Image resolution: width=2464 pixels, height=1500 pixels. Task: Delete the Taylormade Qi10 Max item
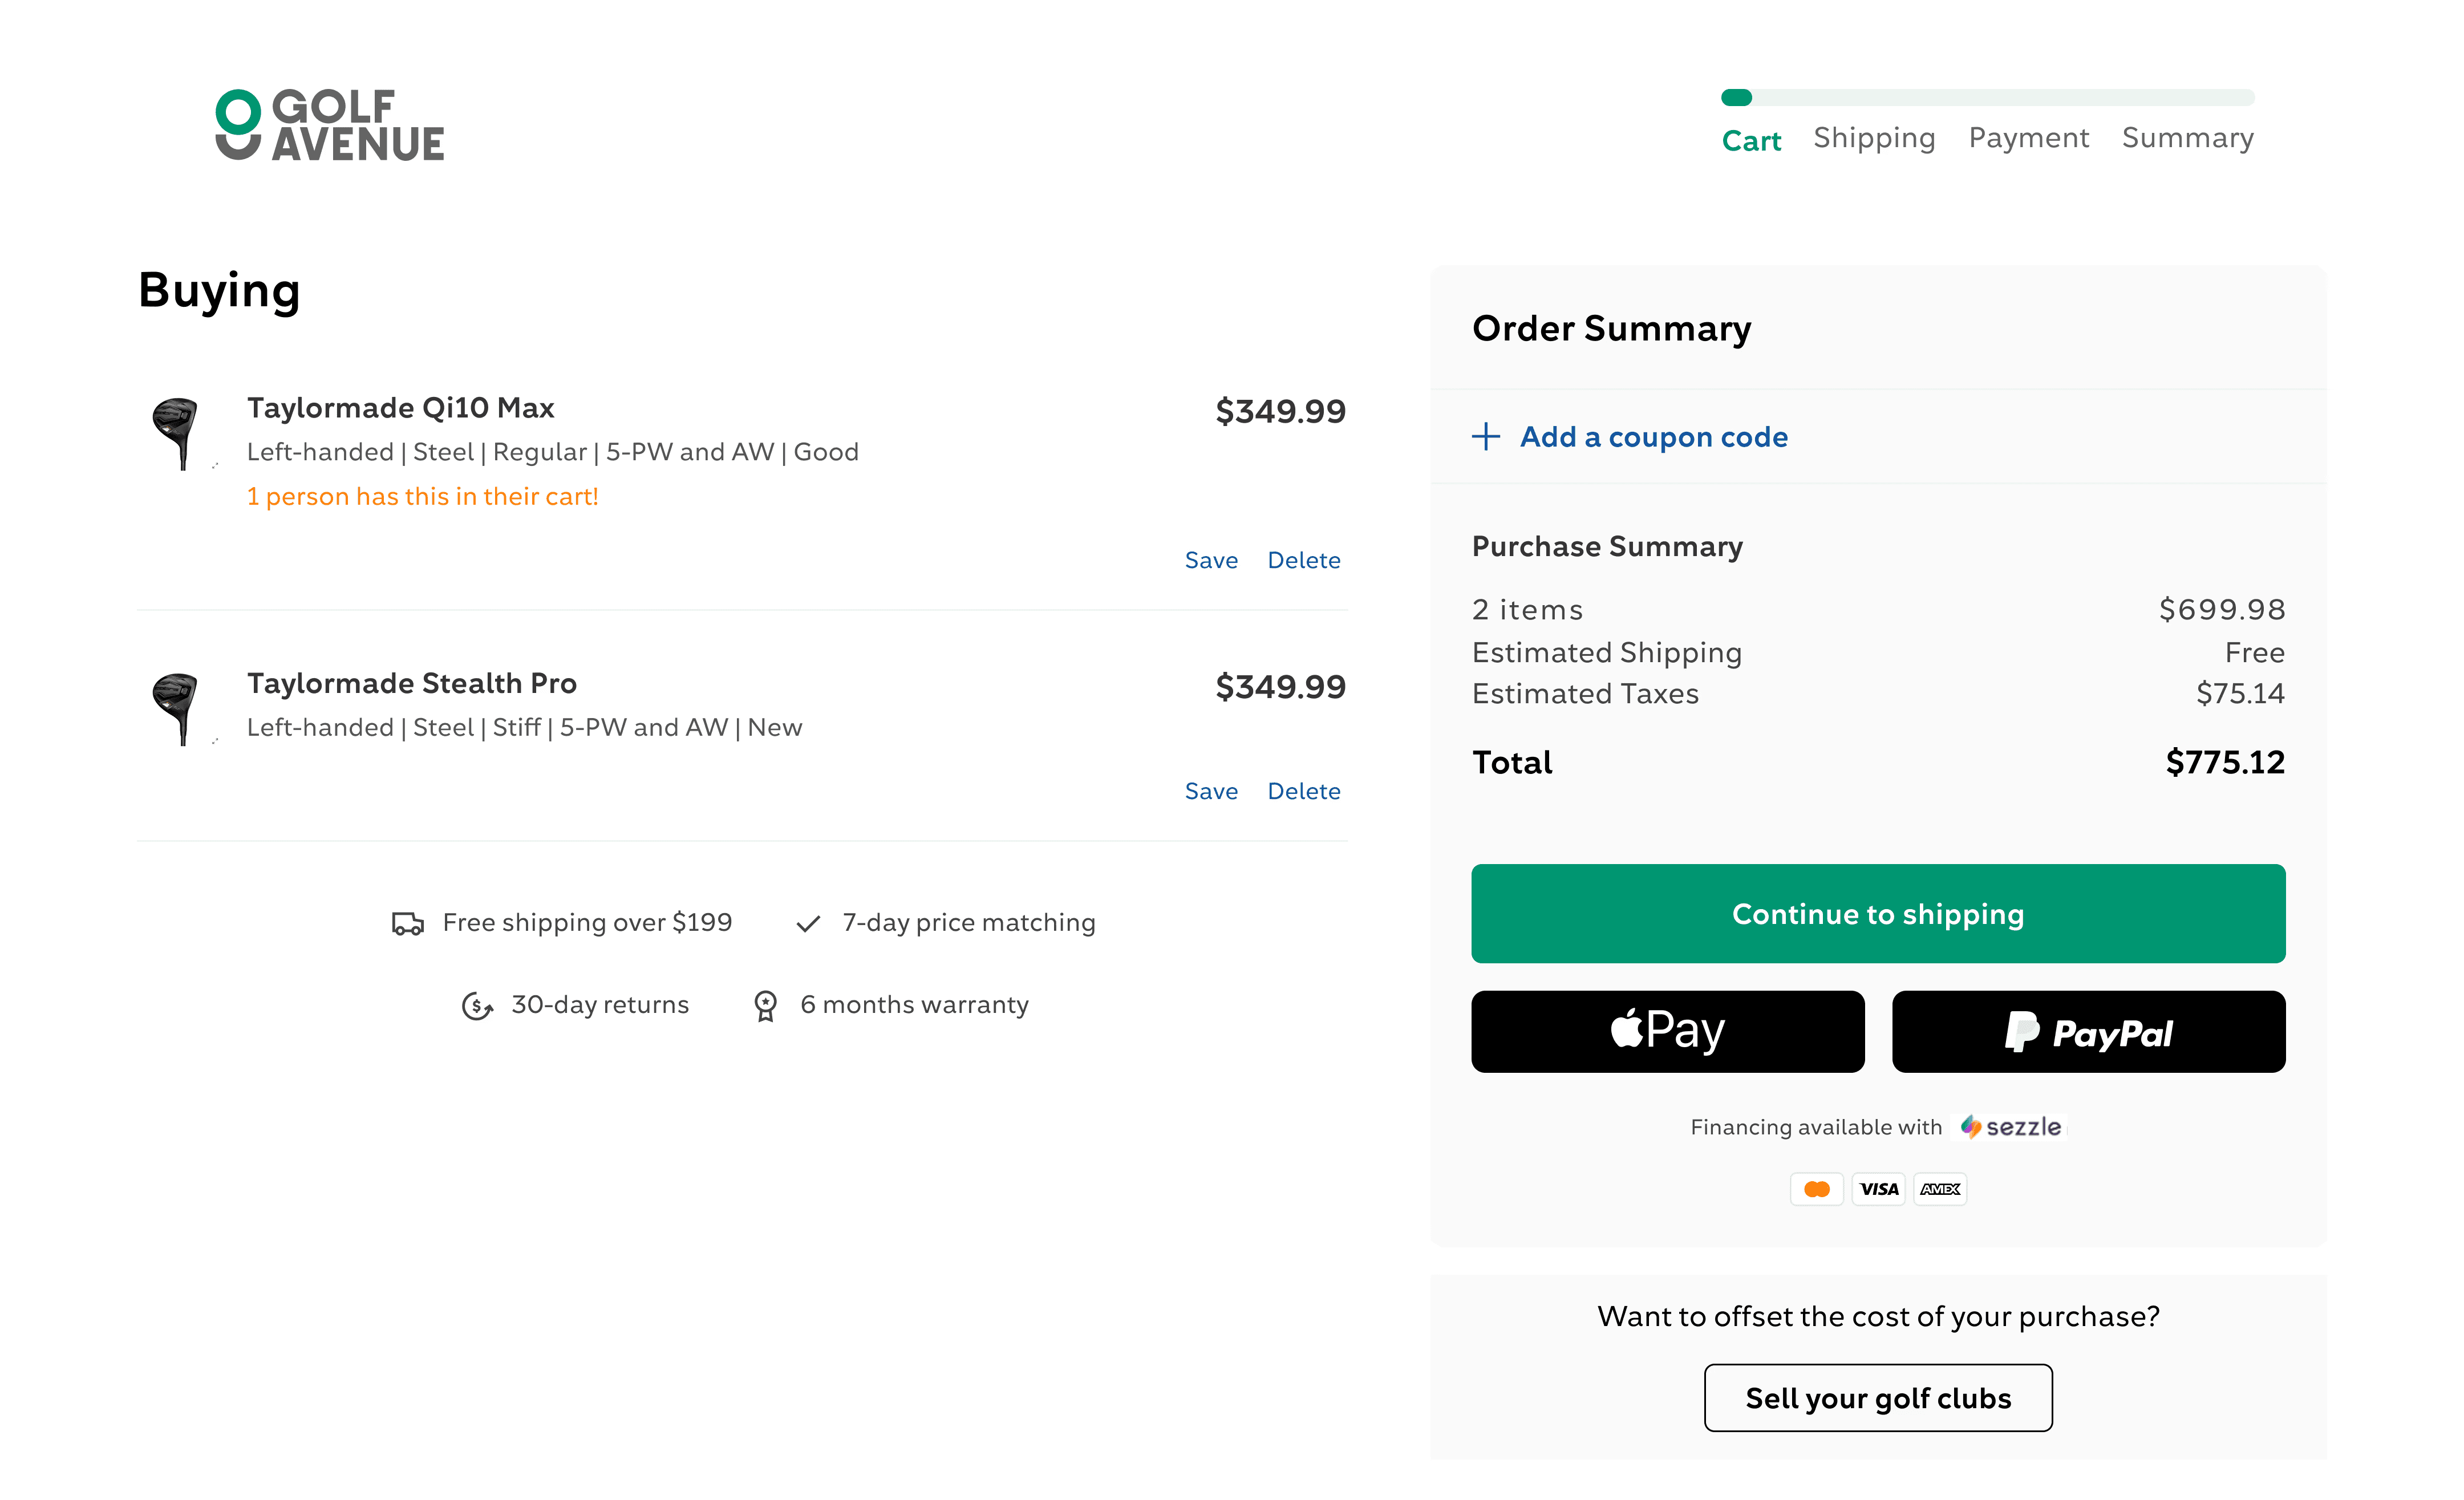(1303, 560)
